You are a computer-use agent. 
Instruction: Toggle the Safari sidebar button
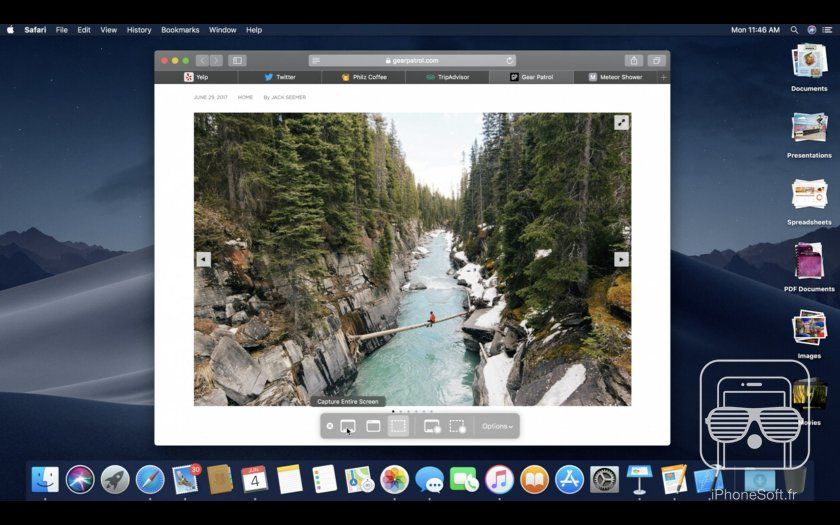point(237,60)
